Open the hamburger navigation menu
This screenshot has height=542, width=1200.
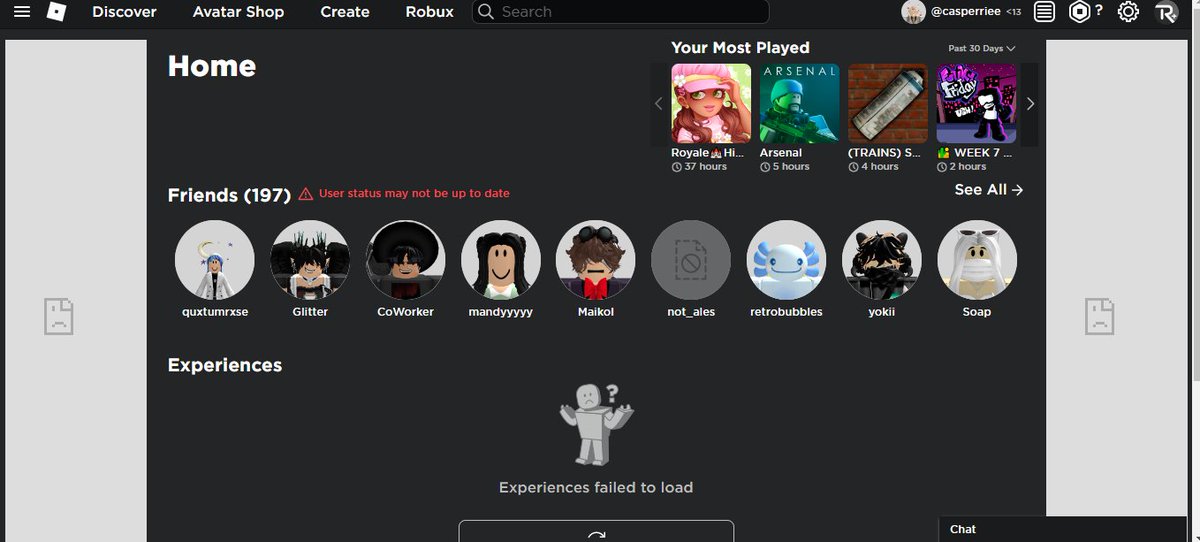21,12
